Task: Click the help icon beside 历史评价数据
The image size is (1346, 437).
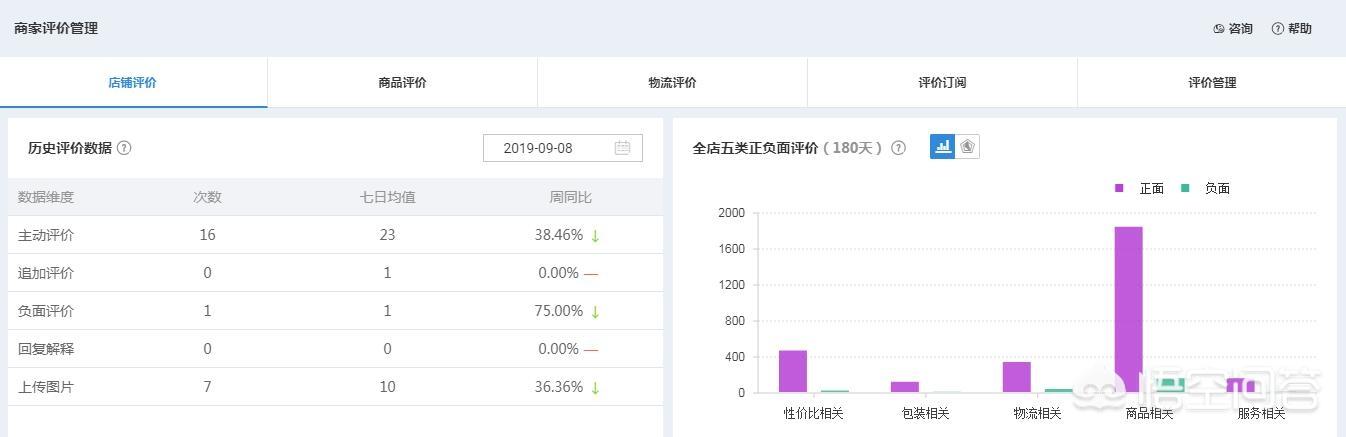Action: 124,148
